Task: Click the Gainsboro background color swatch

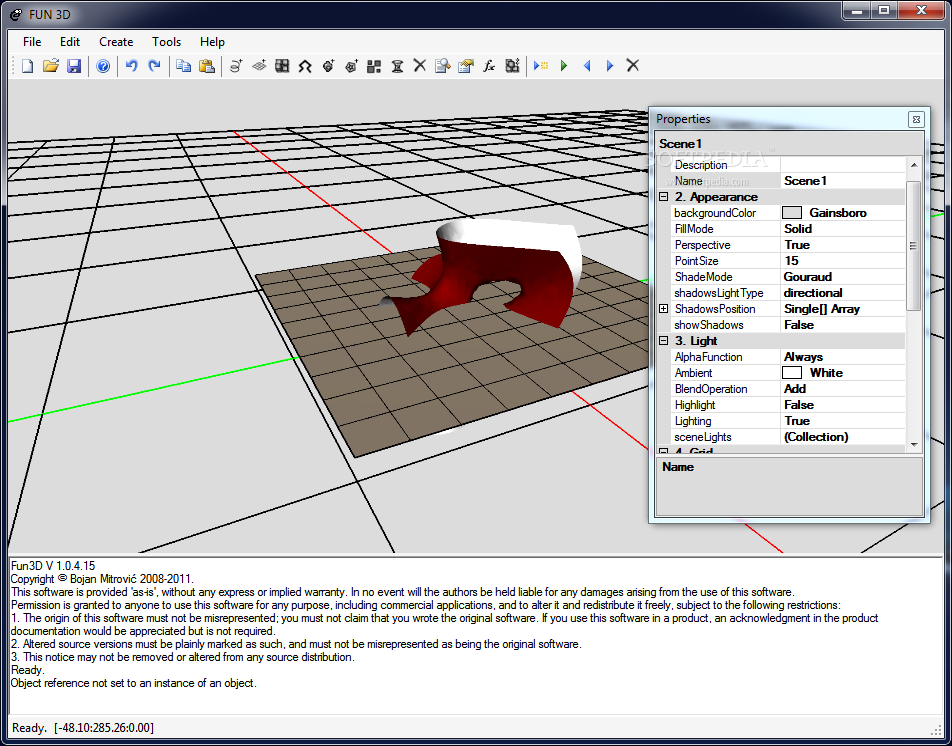Action: 792,213
